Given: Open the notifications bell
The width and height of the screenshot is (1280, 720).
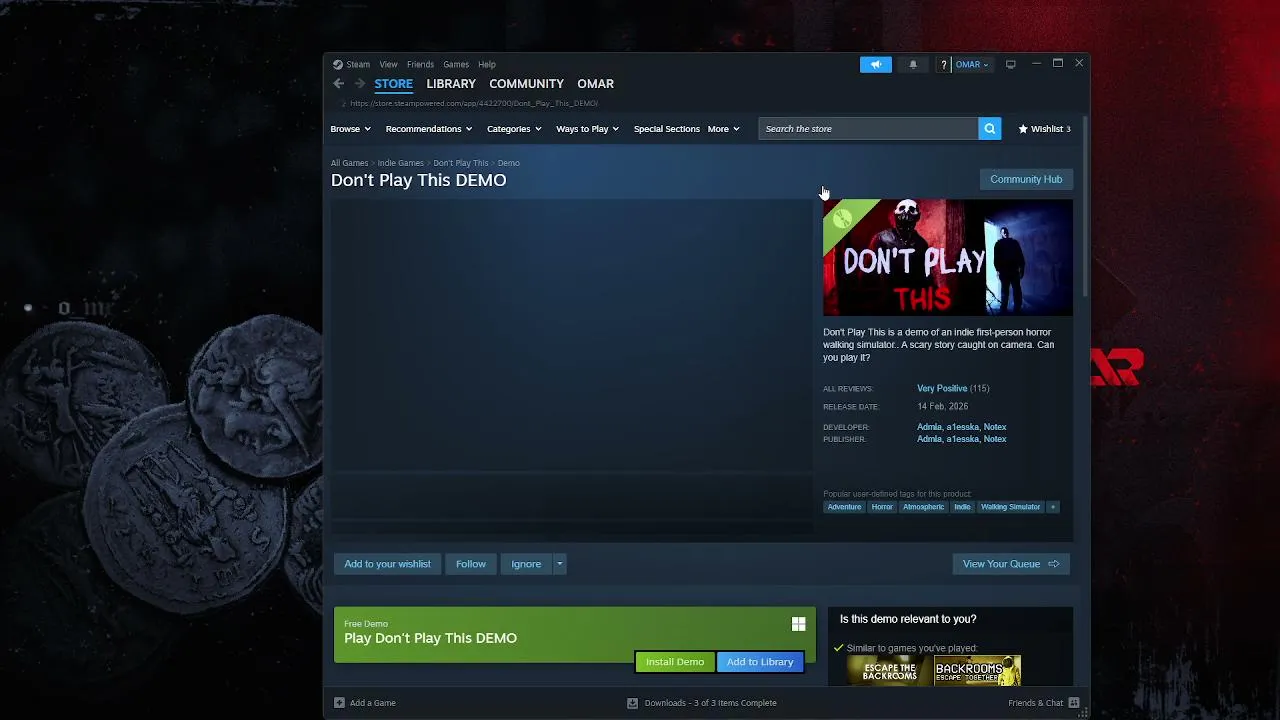Looking at the screenshot, I should click(x=913, y=64).
